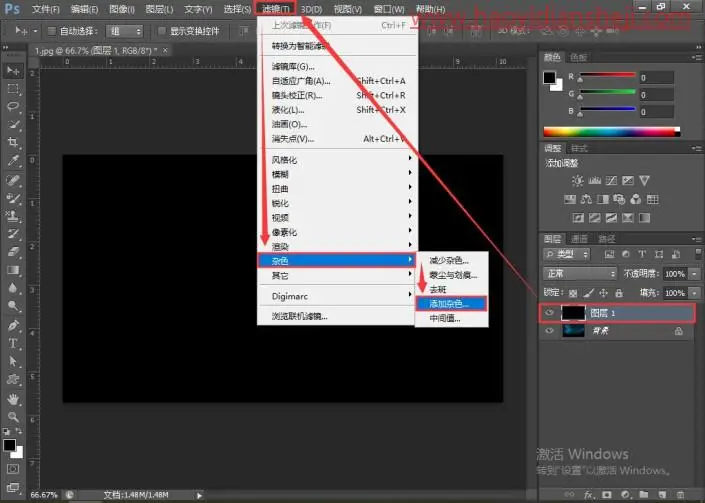Click the toolbox foreground color swatch
This screenshot has height=503, width=705.
point(9,445)
